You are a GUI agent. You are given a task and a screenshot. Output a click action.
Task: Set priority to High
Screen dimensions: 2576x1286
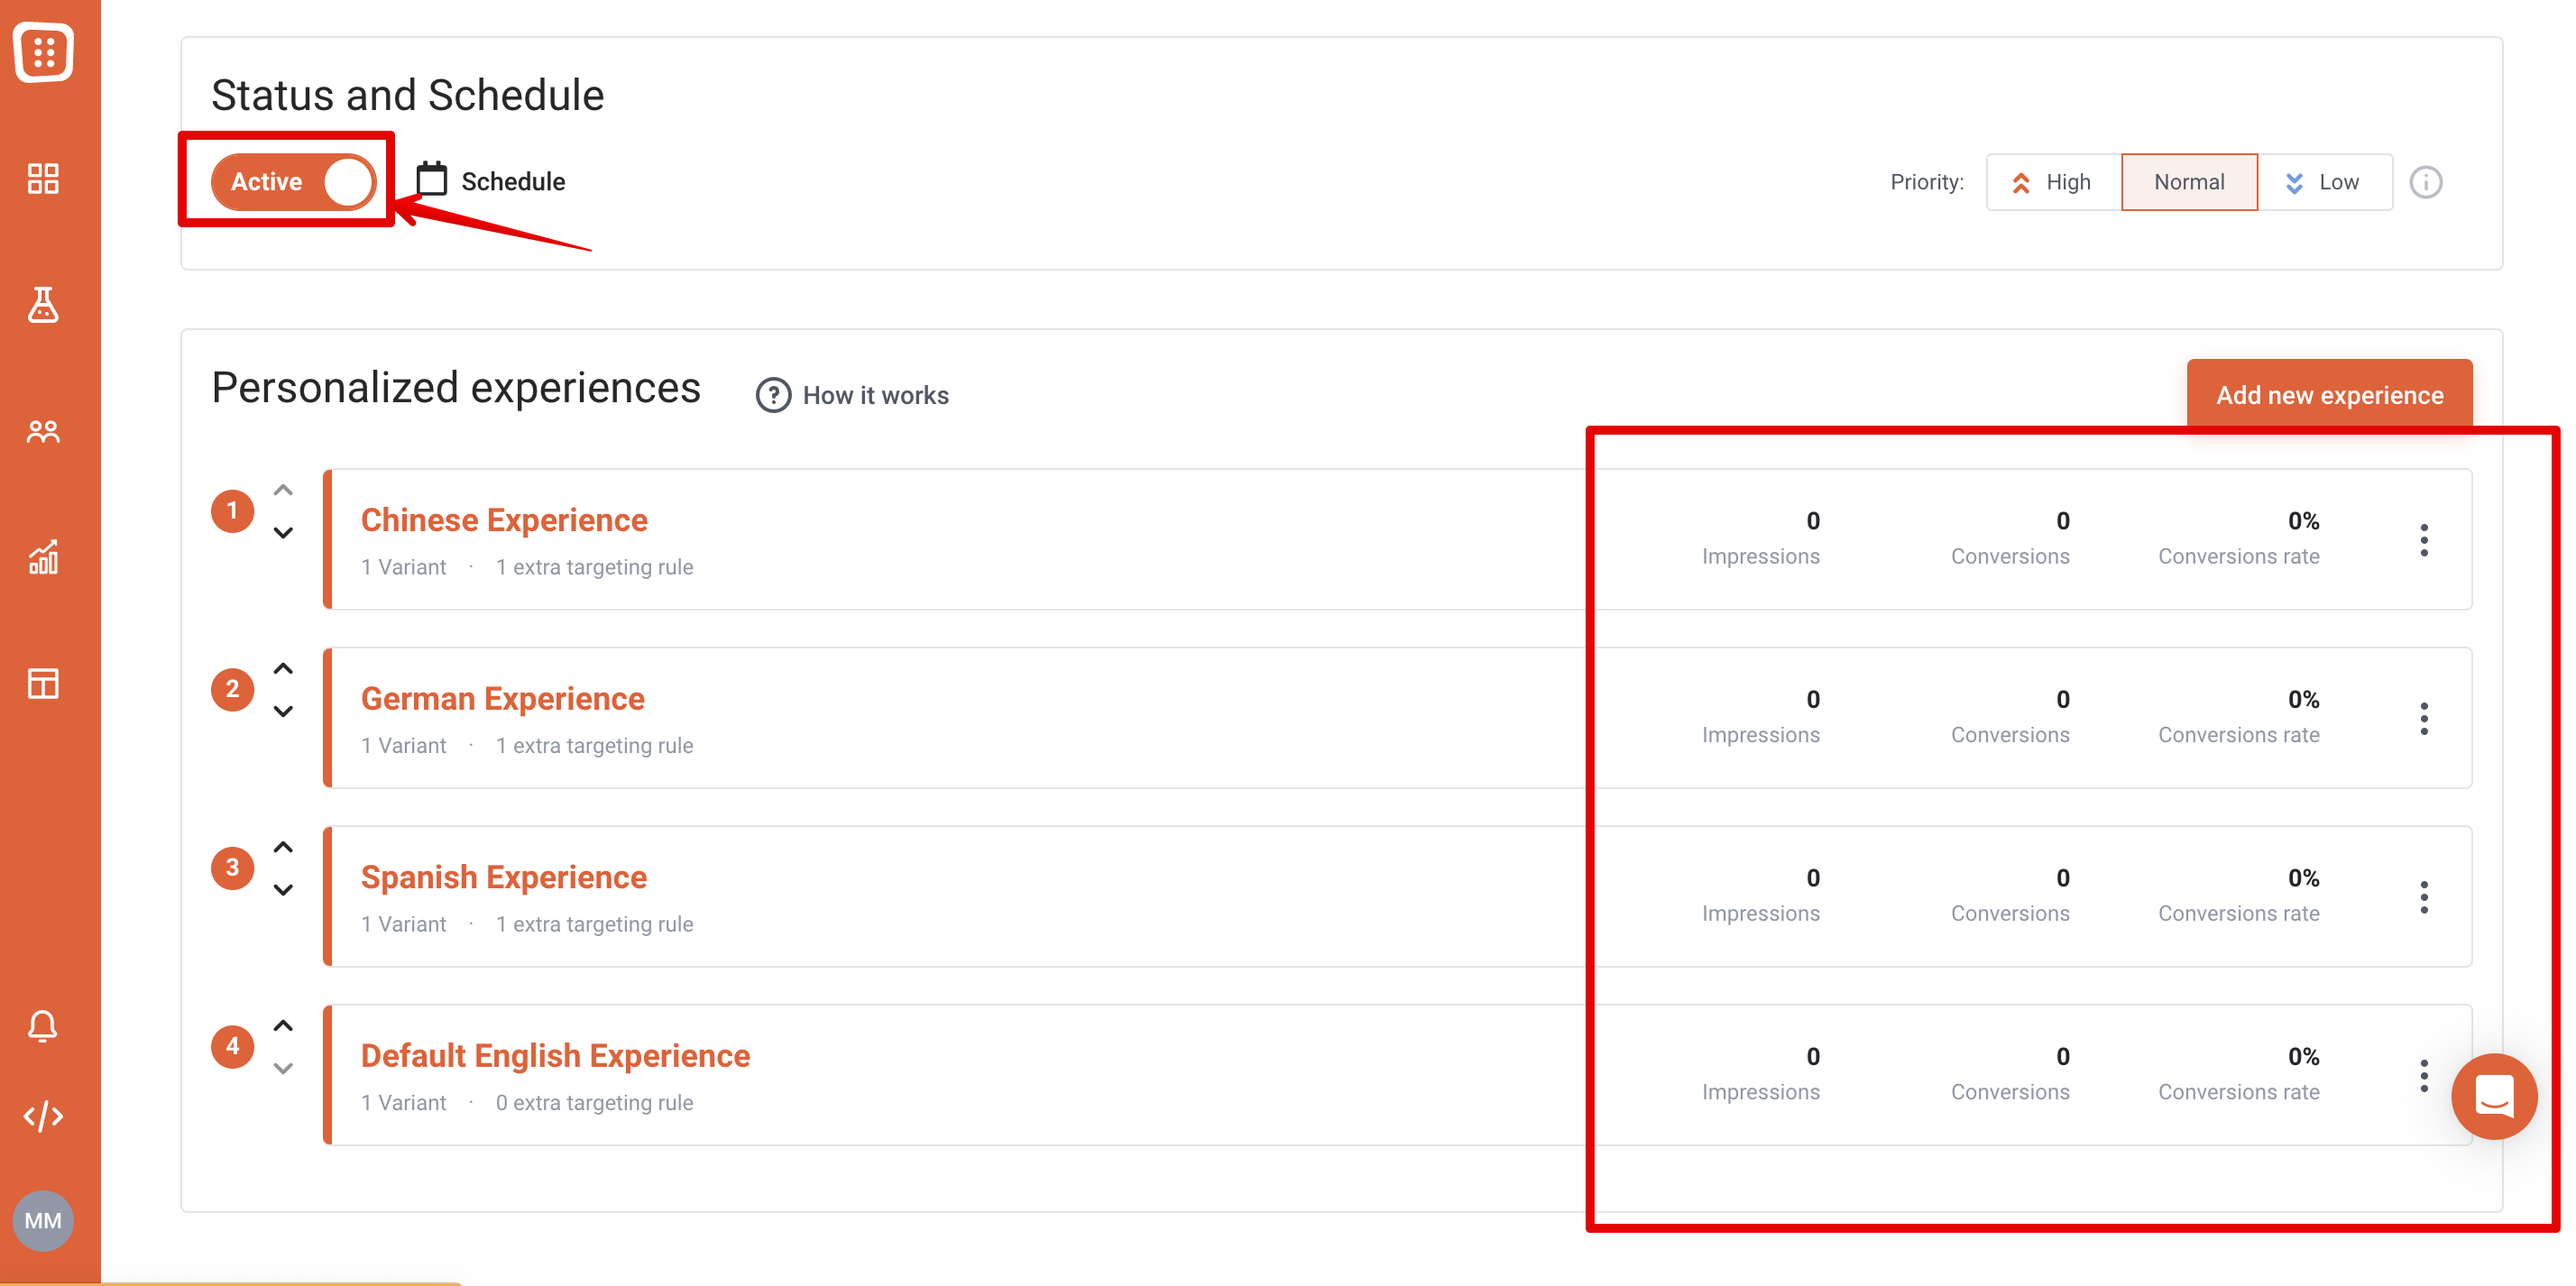pyautogui.click(x=2053, y=182)
